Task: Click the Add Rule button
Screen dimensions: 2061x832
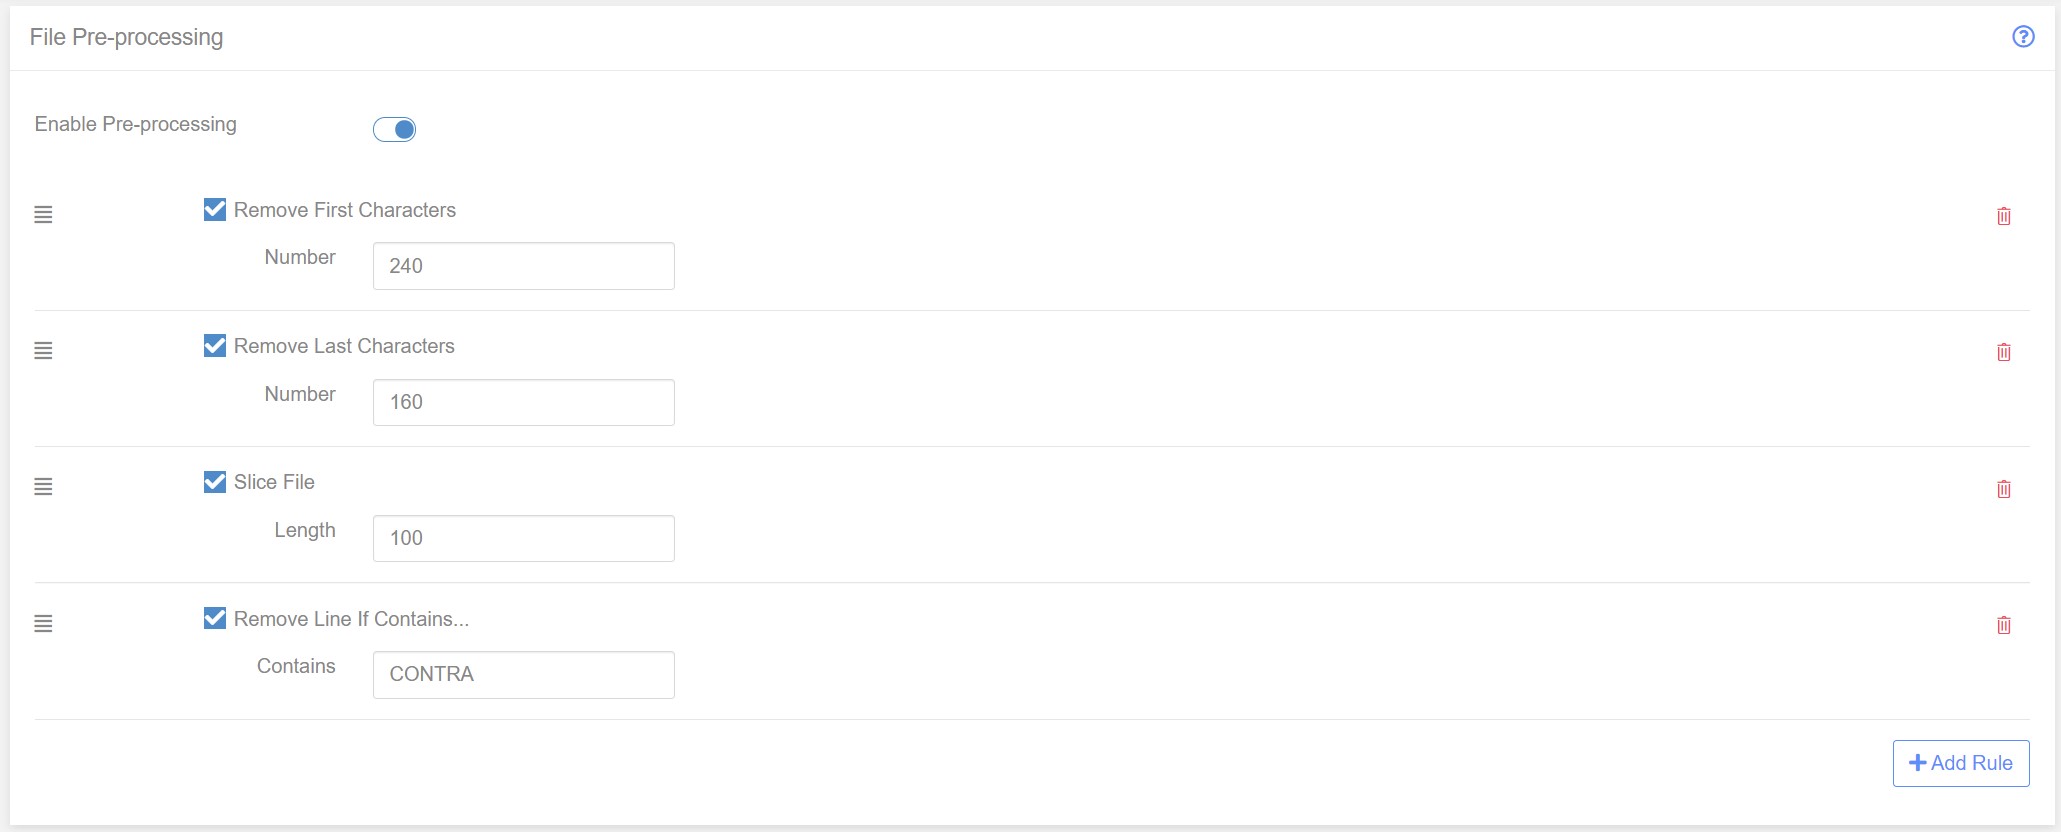Action: coord(1961,763)
